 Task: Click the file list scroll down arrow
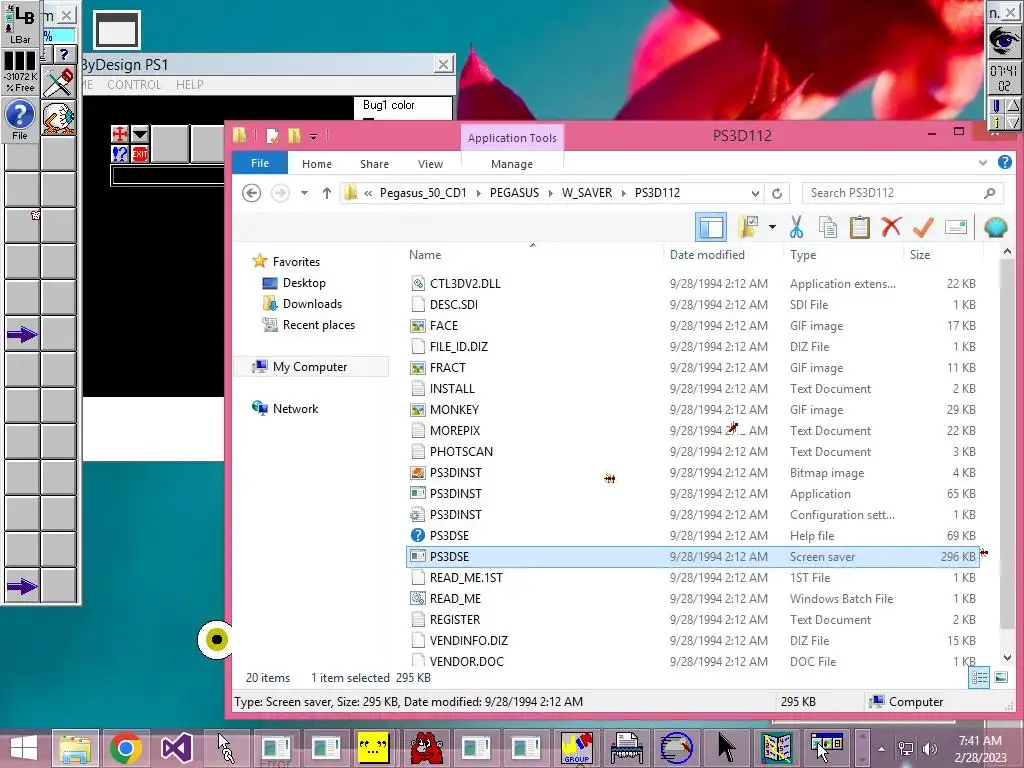pos(1007,658)
